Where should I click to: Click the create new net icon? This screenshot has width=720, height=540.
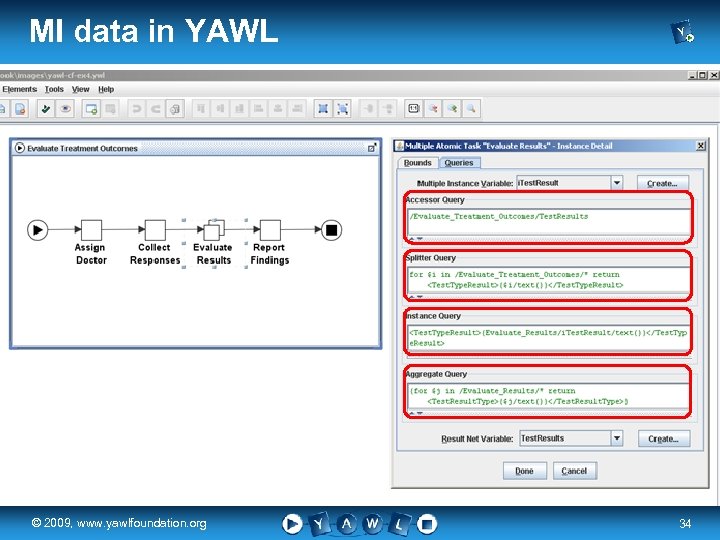point(91,109)
